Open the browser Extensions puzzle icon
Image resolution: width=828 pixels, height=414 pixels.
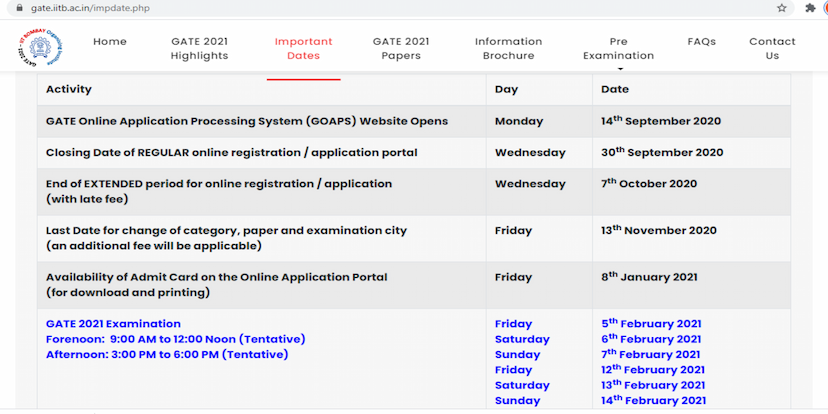point(809,7)
